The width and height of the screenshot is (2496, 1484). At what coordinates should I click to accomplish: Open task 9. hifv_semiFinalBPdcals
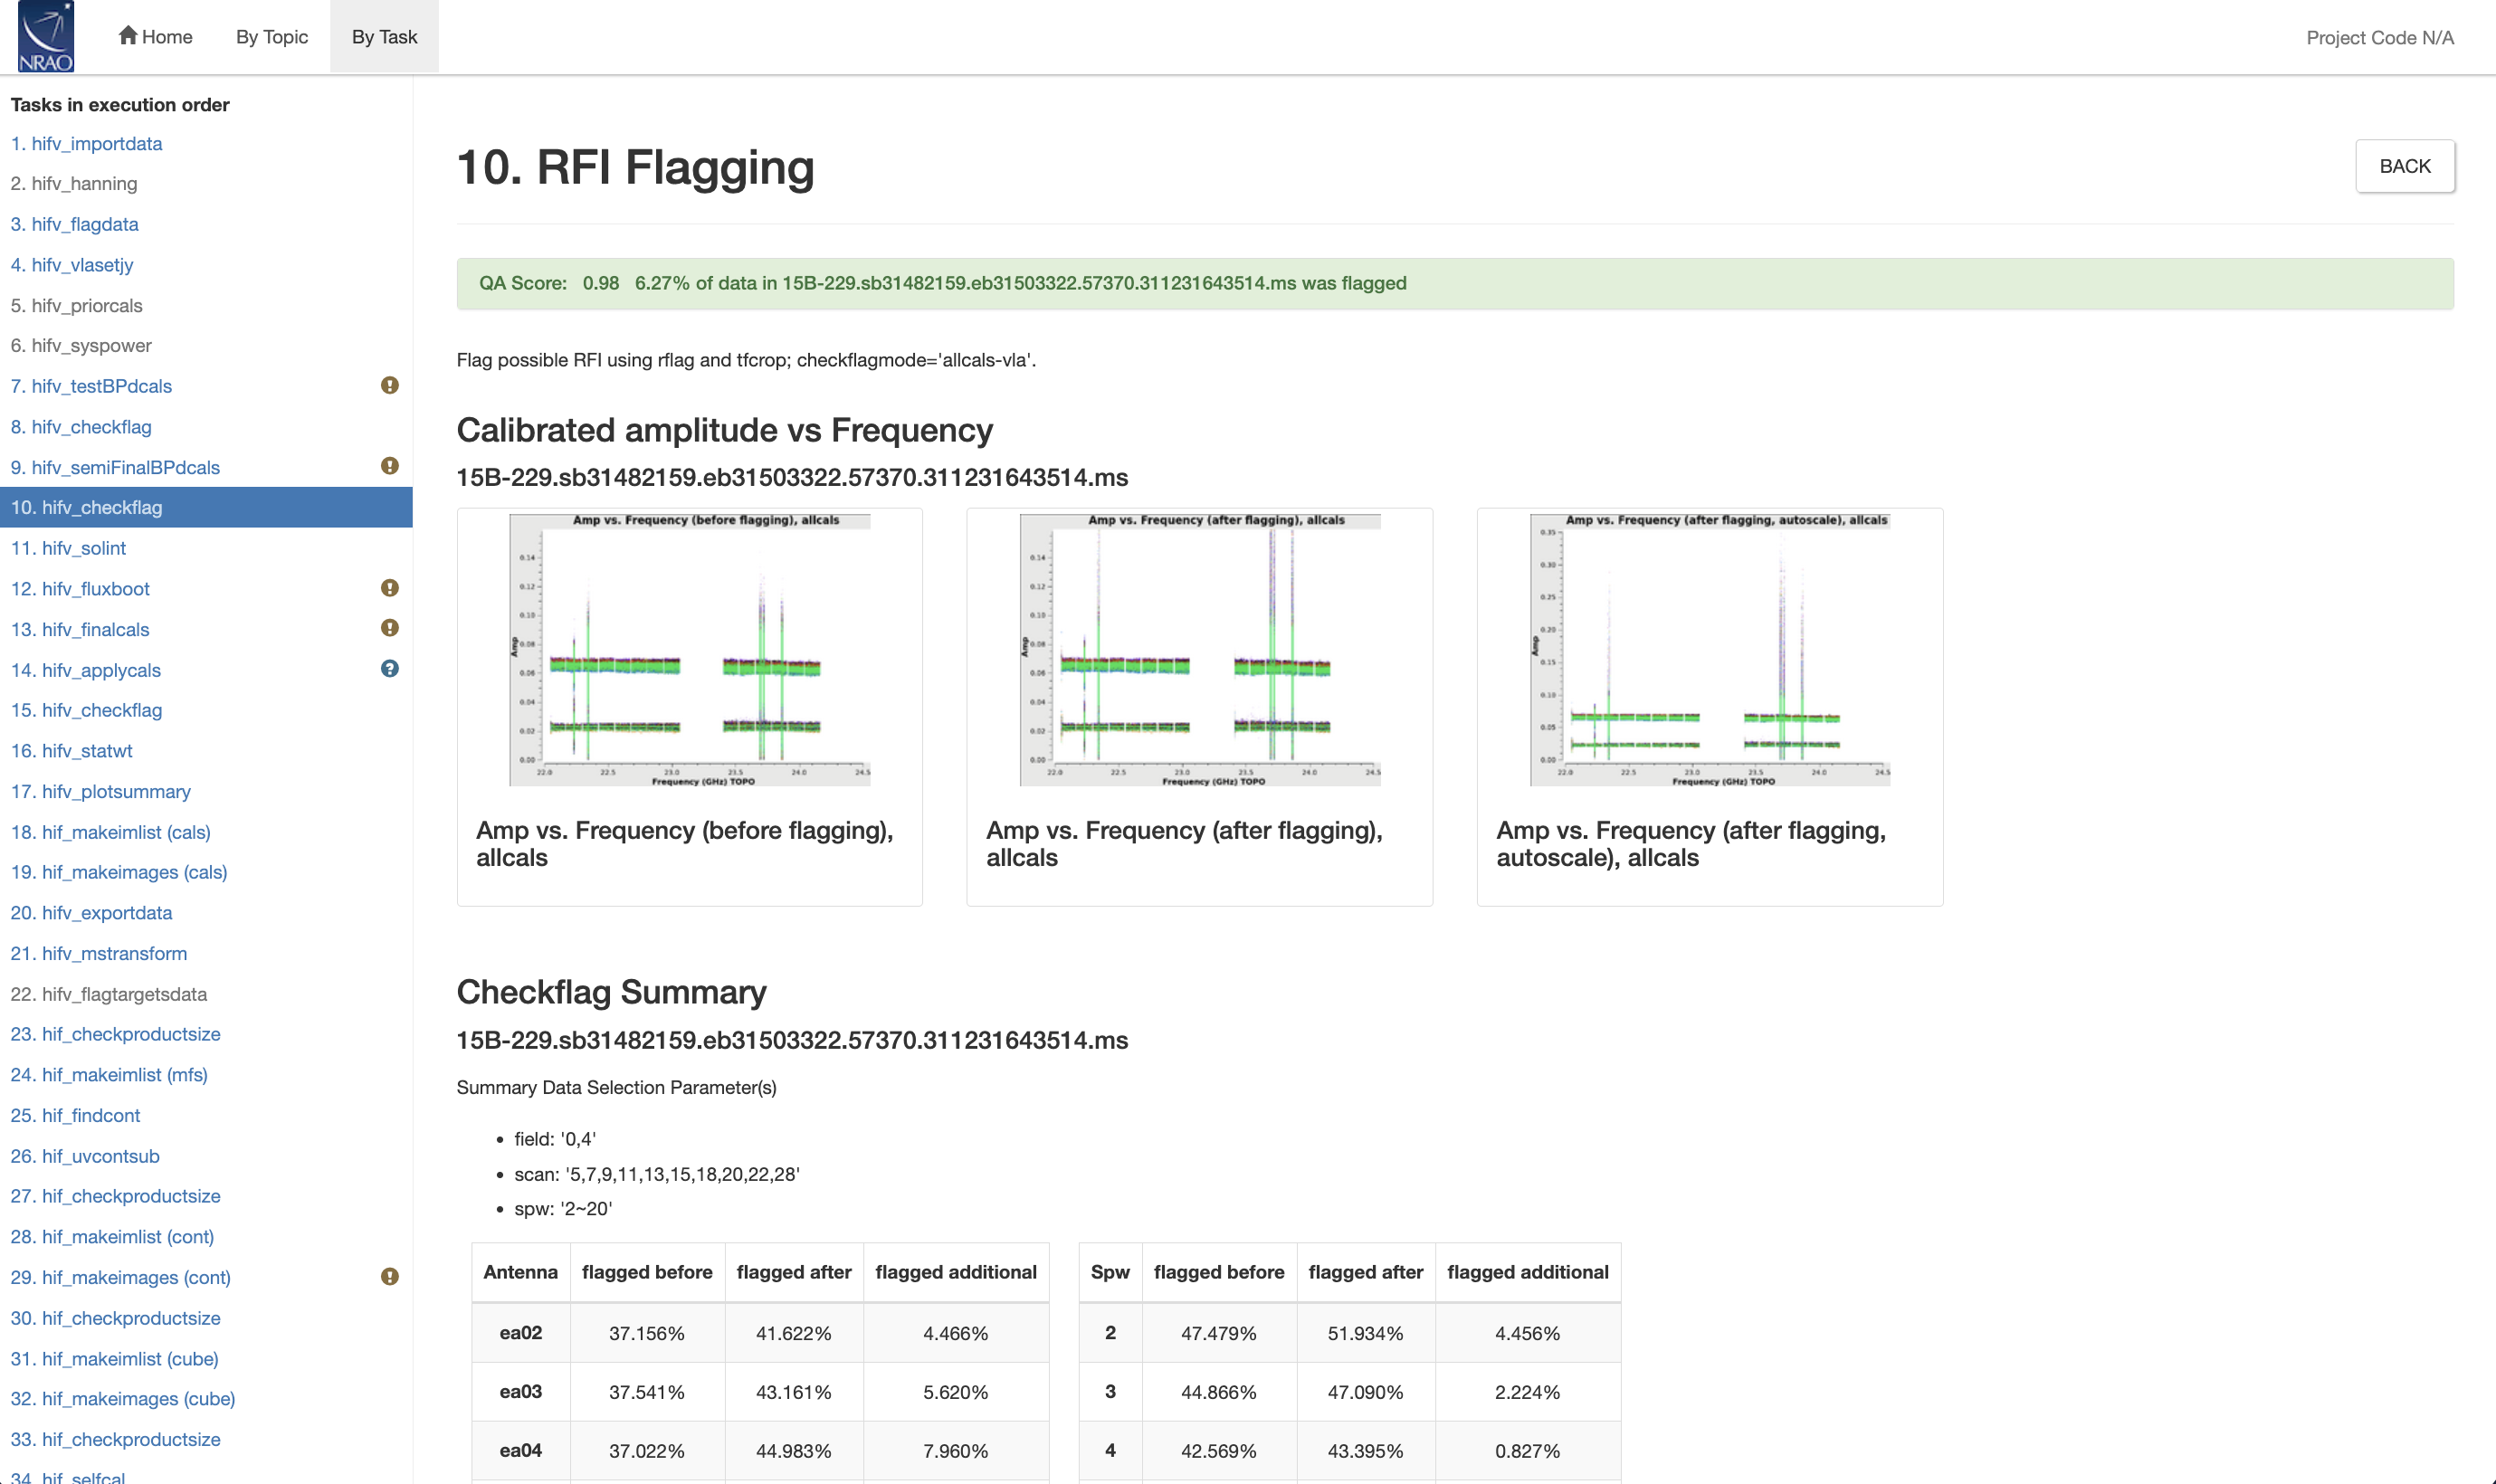[x=115, y=468]
